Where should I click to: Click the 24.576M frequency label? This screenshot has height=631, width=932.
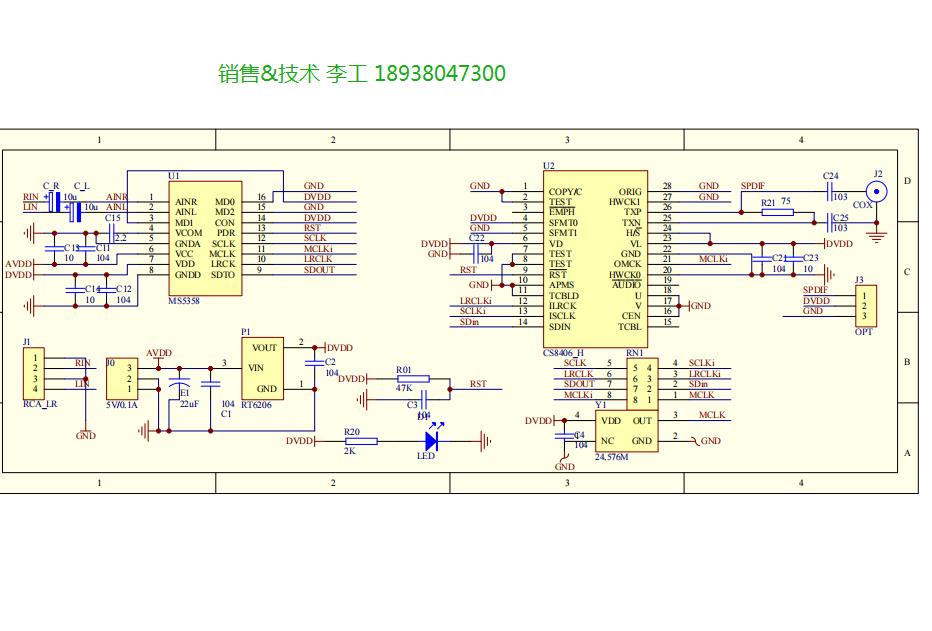[x=612, y=457]
